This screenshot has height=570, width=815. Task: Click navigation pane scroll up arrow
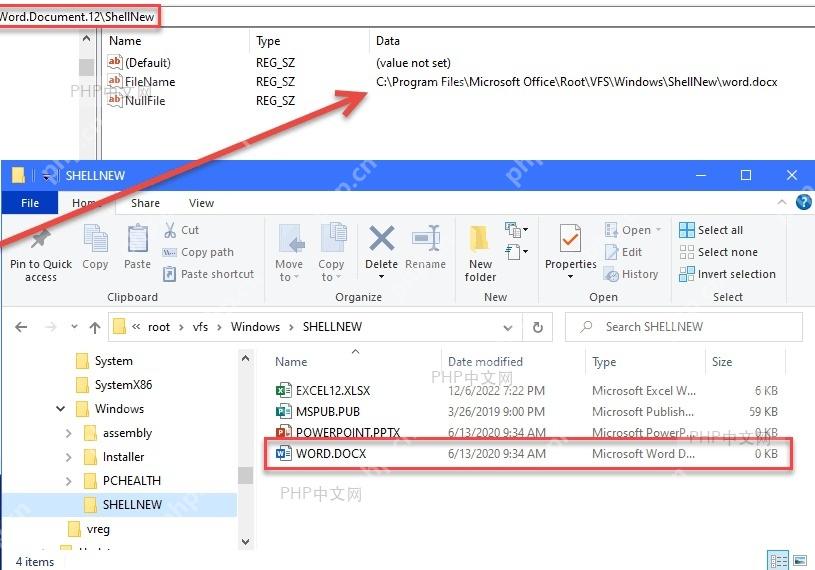point(245,359)
